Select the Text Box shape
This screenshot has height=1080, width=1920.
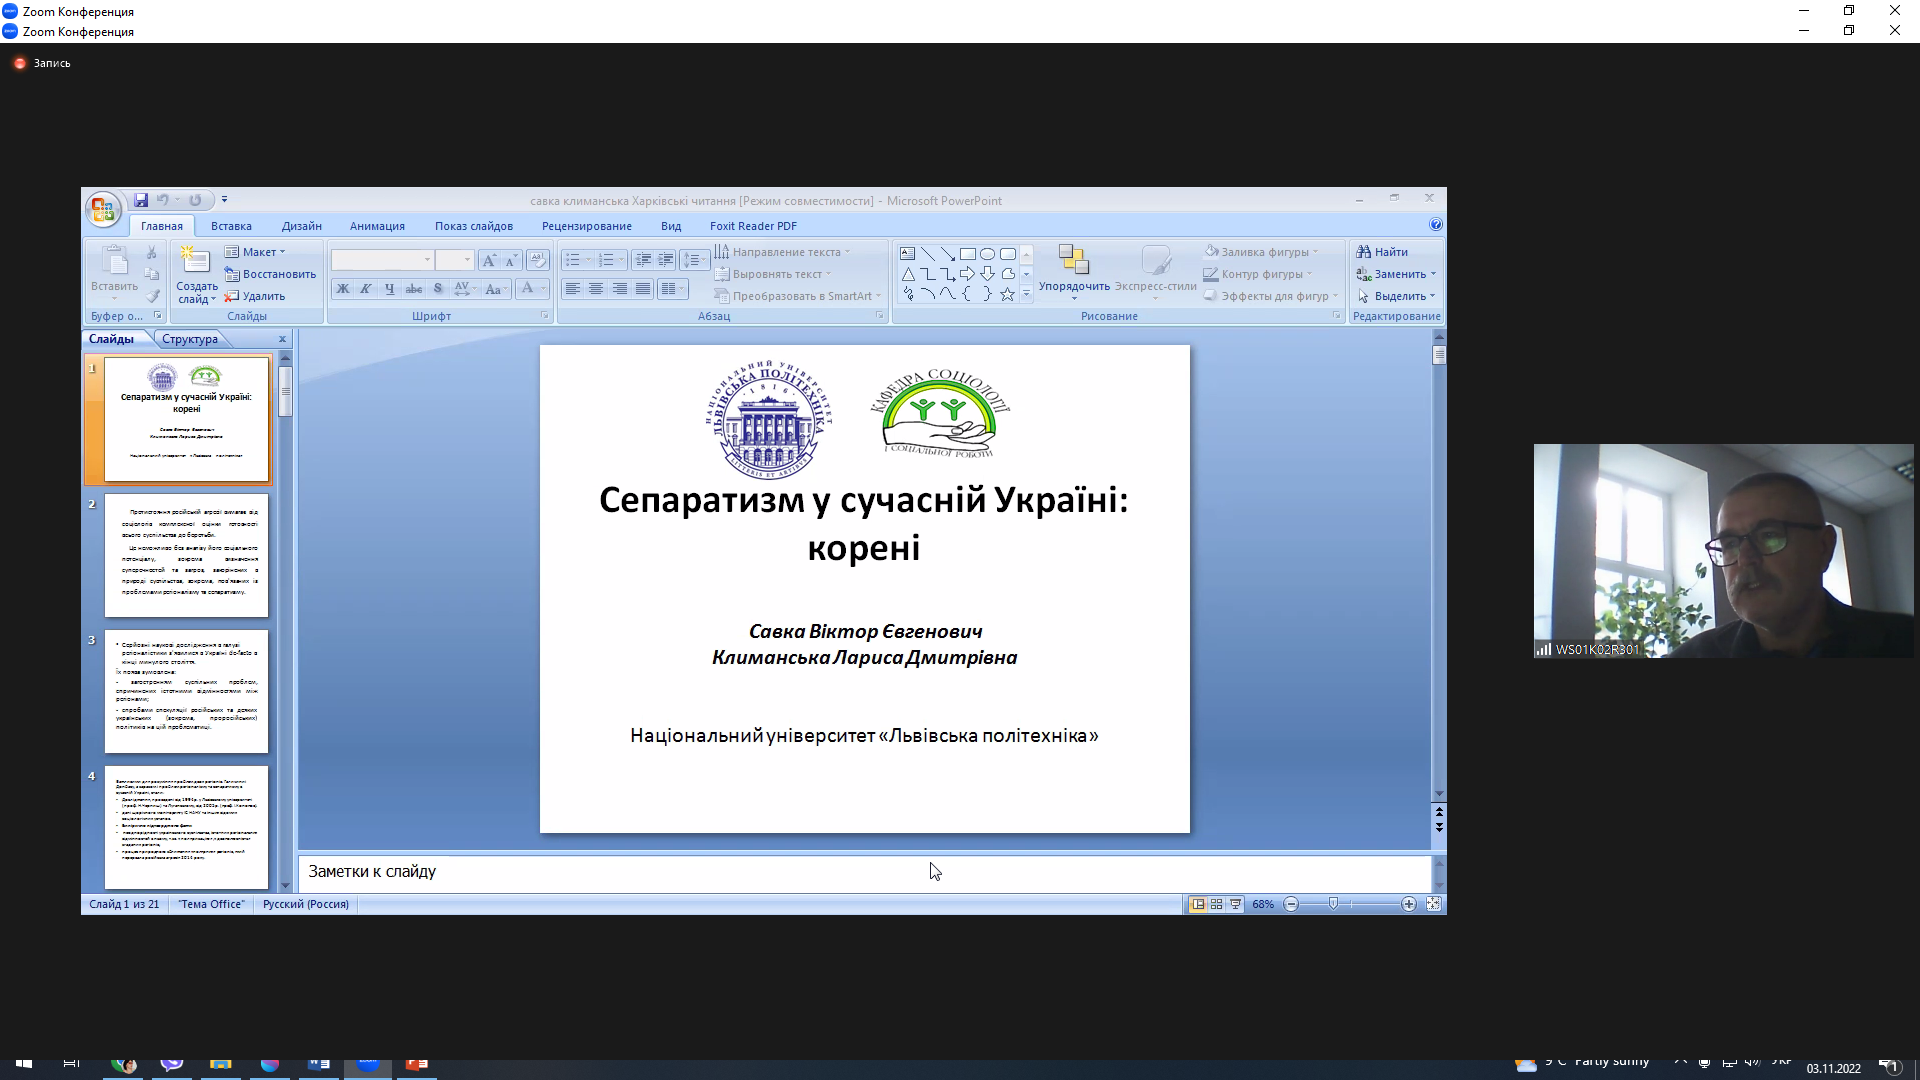point(907,254)
